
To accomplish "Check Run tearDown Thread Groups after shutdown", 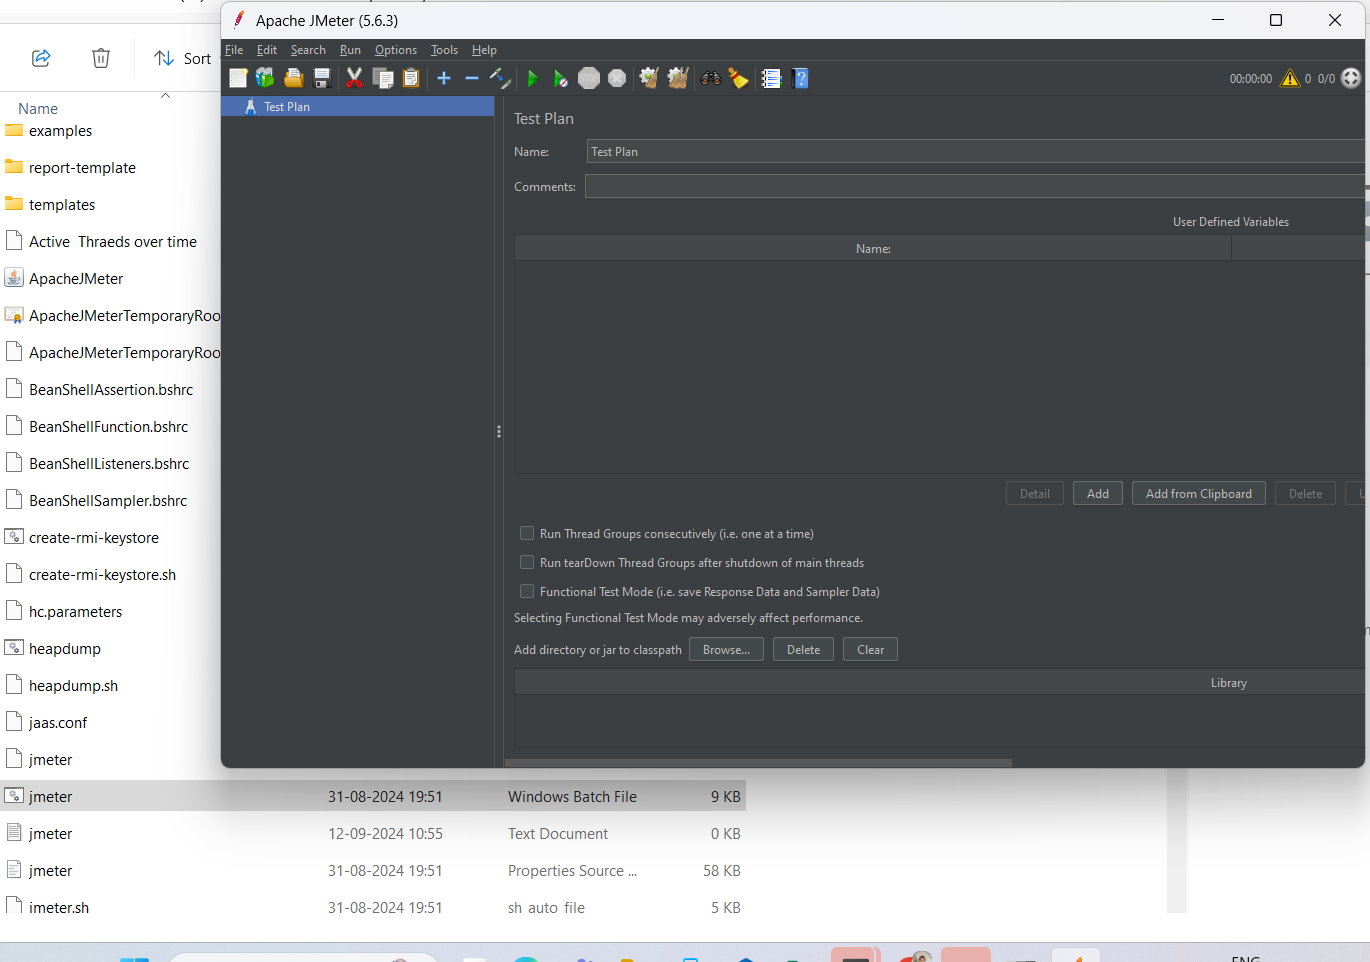I will [527, 562].
